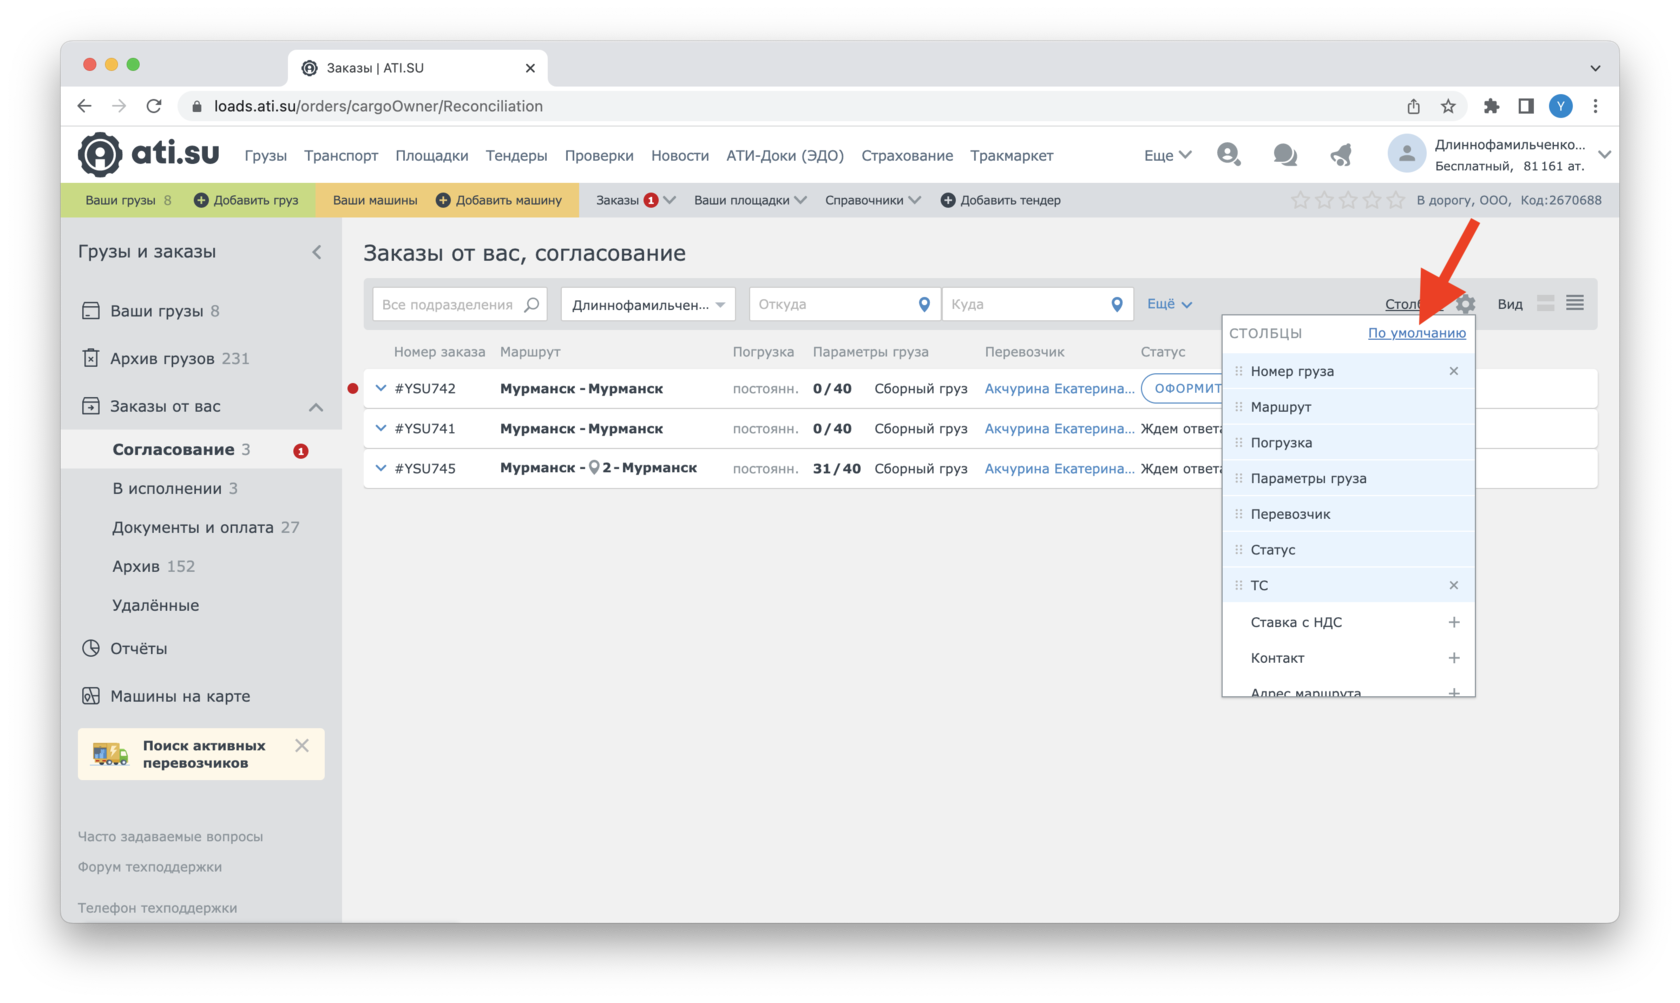Click search icon in Все подразделения field

point(531,304)
